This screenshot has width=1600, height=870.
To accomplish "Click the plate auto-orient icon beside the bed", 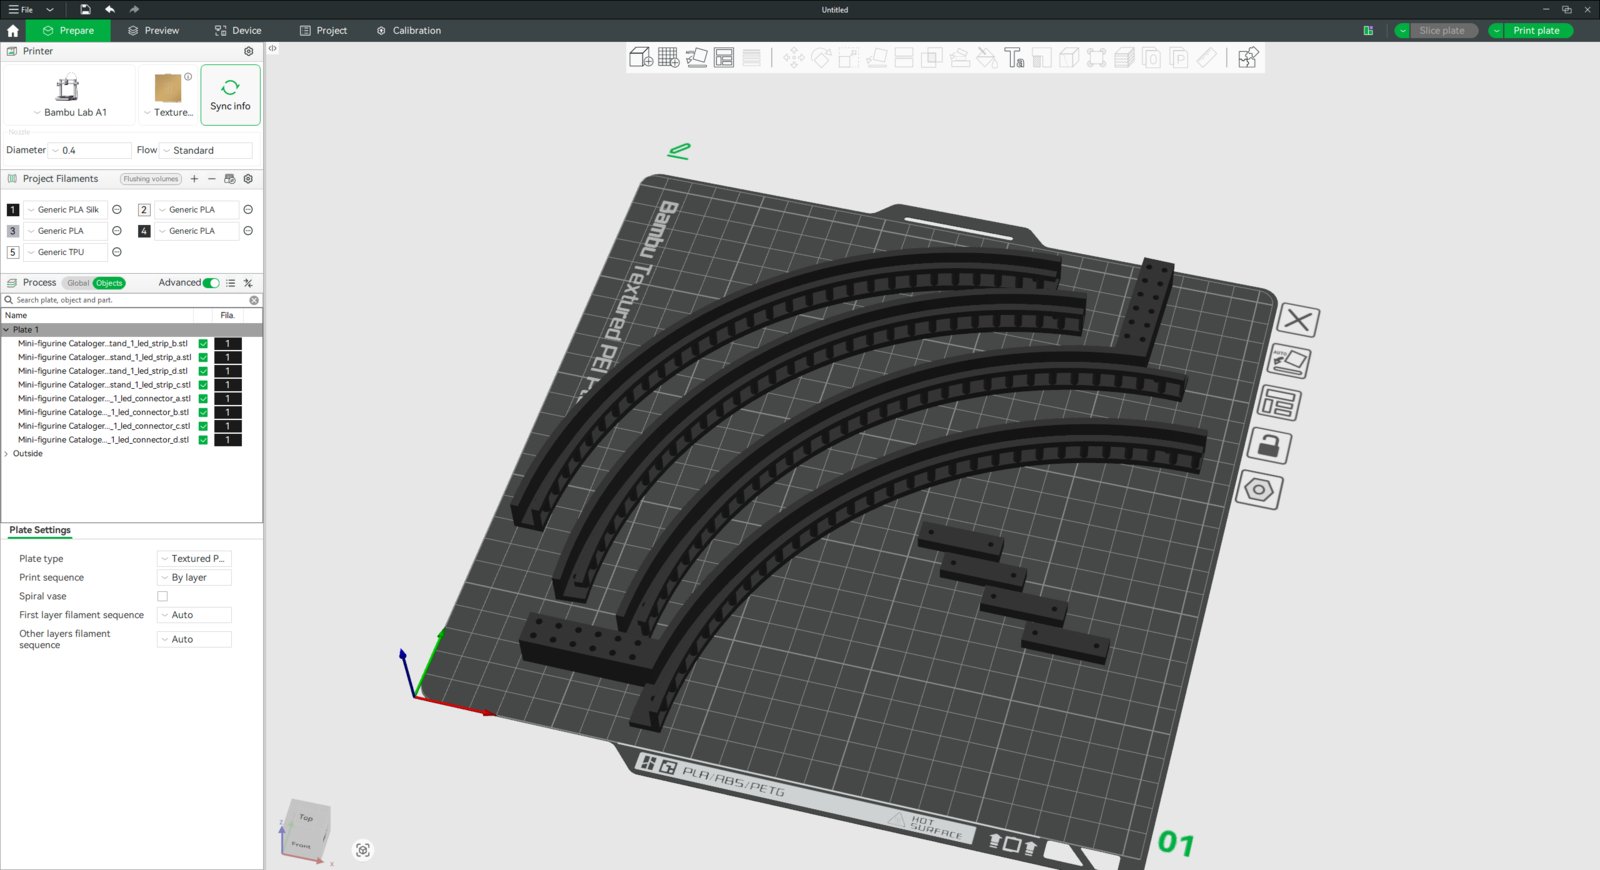I will [x=1289, y=361].
